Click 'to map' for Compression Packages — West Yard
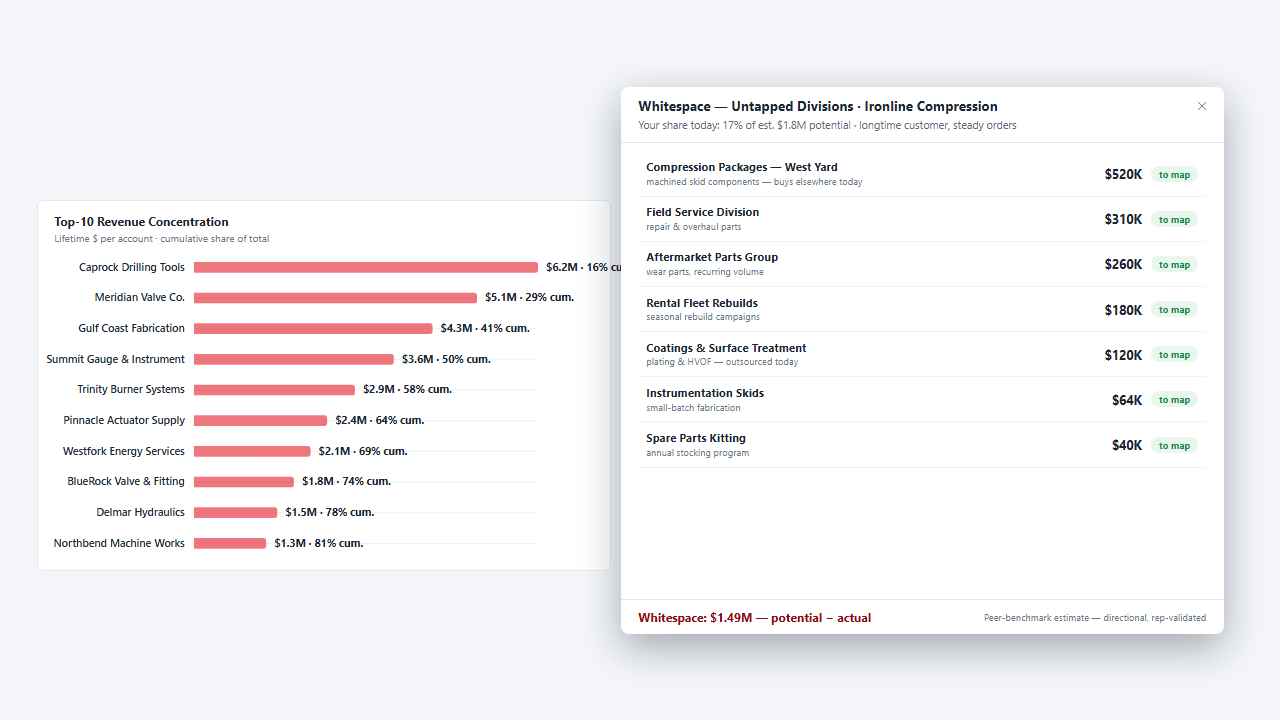Image resolution: width=1280 pixels, height=720 pixels. click(1174, 175)
